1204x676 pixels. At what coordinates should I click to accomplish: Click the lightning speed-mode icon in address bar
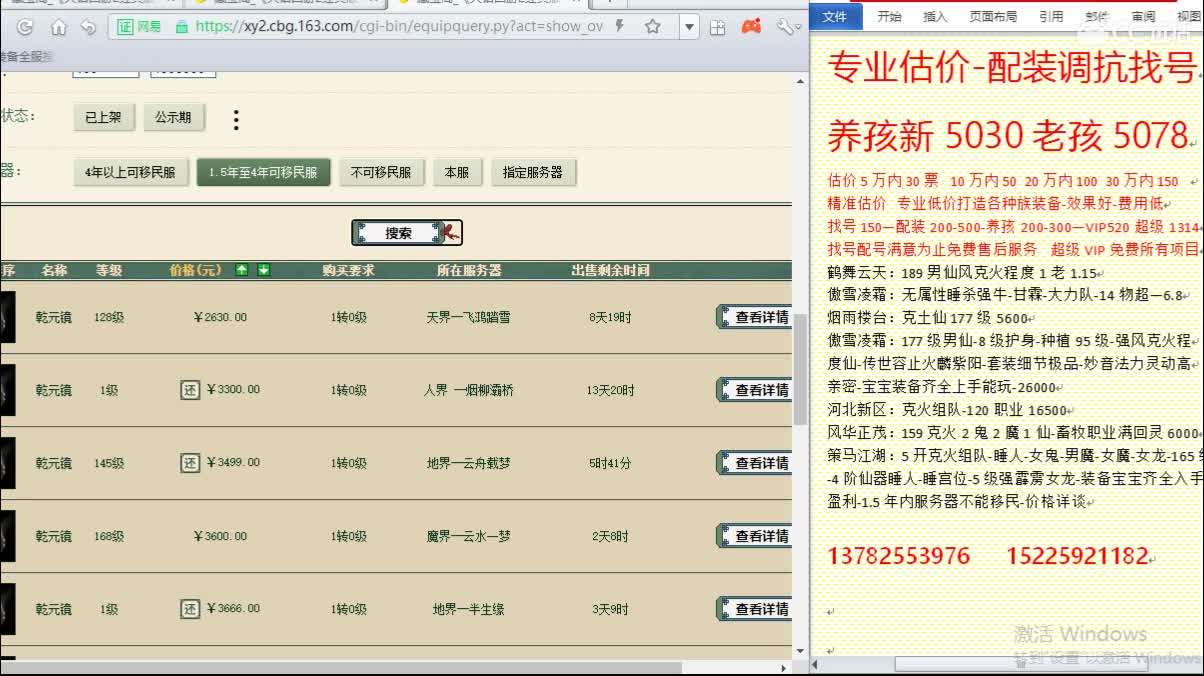pyautogui.click(x=621, y=26)
